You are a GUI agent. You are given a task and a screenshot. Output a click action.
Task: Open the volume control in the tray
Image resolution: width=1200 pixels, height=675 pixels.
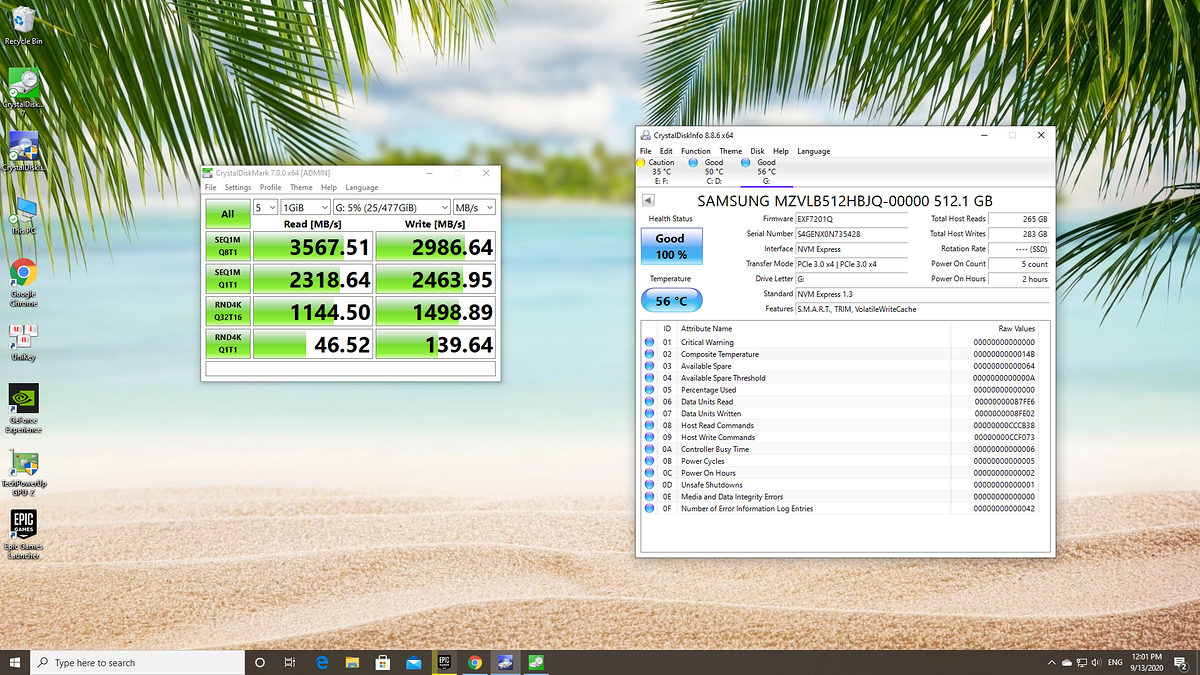click(1097, 662)
